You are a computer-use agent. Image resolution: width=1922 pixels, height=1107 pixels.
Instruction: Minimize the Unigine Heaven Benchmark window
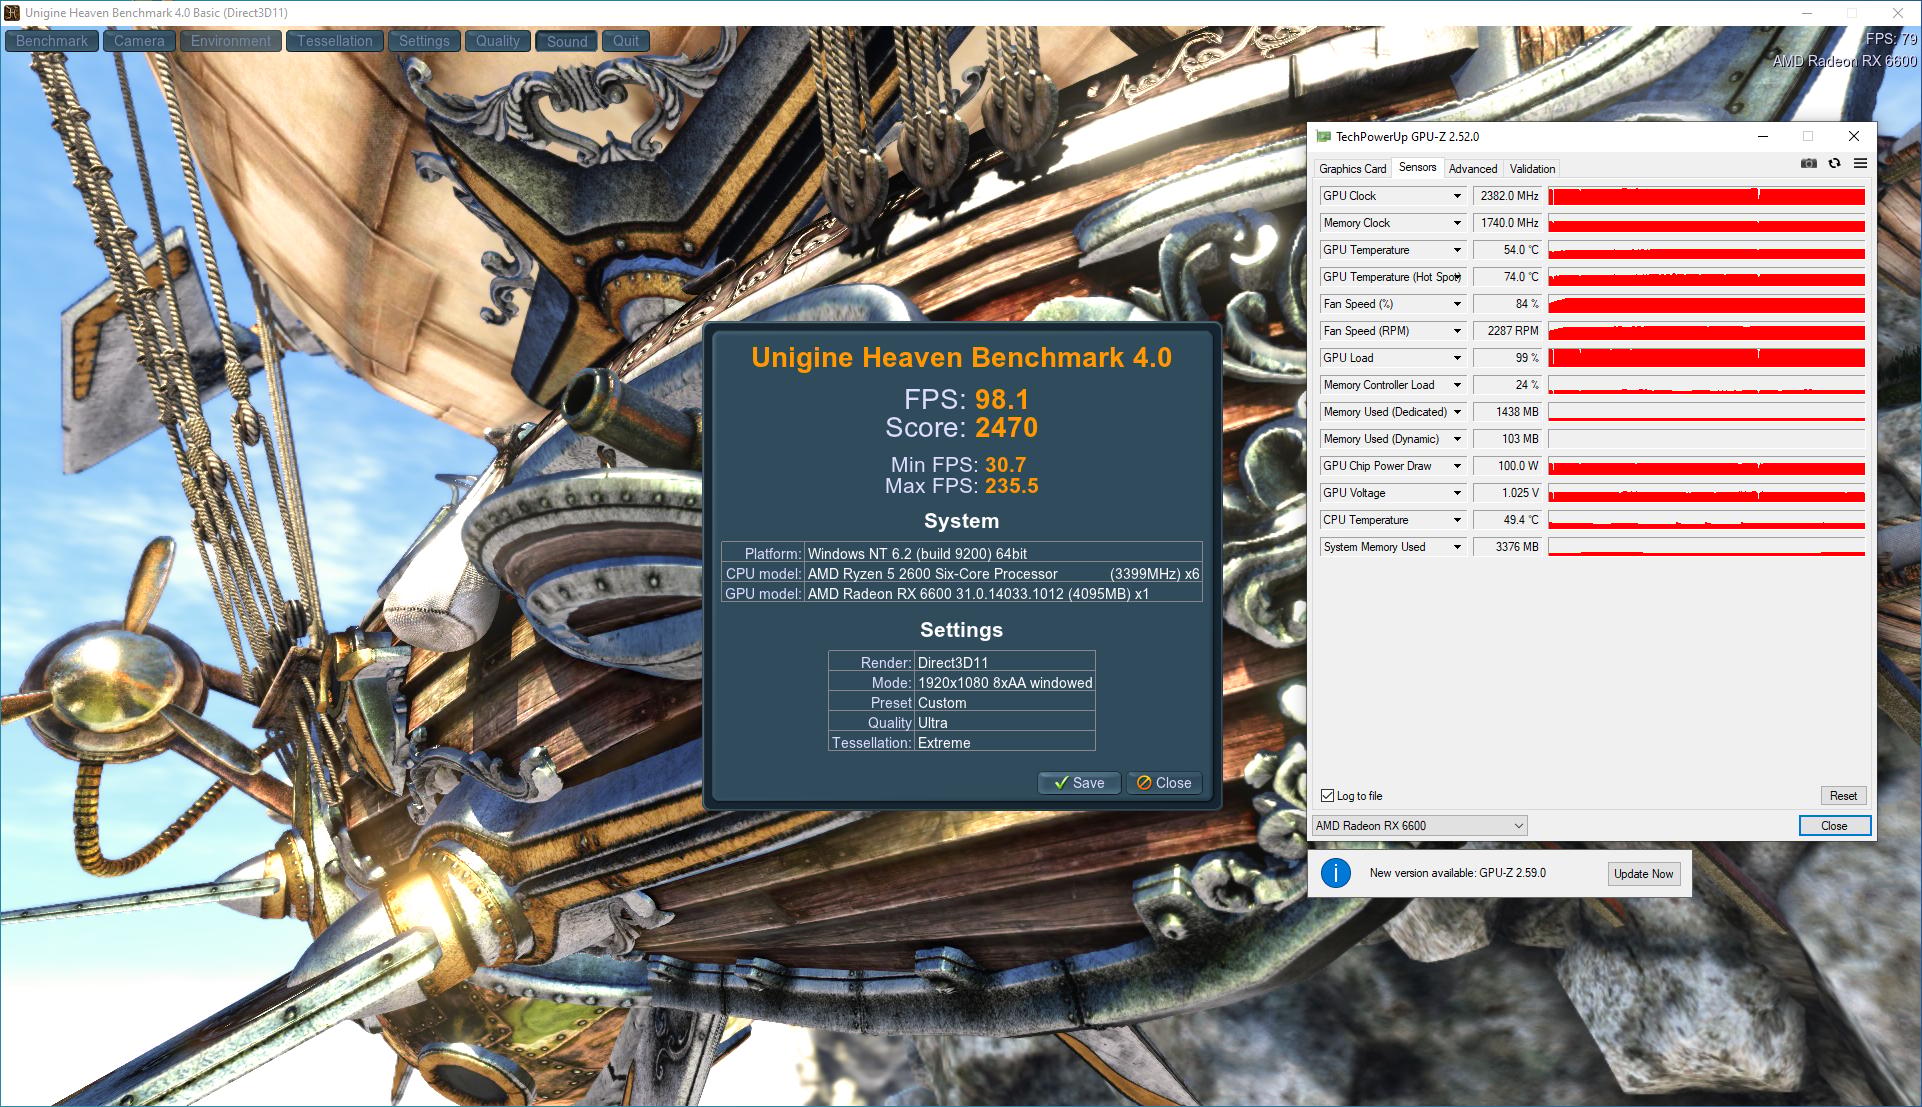pyautogui.click(x=1807, y=13)
